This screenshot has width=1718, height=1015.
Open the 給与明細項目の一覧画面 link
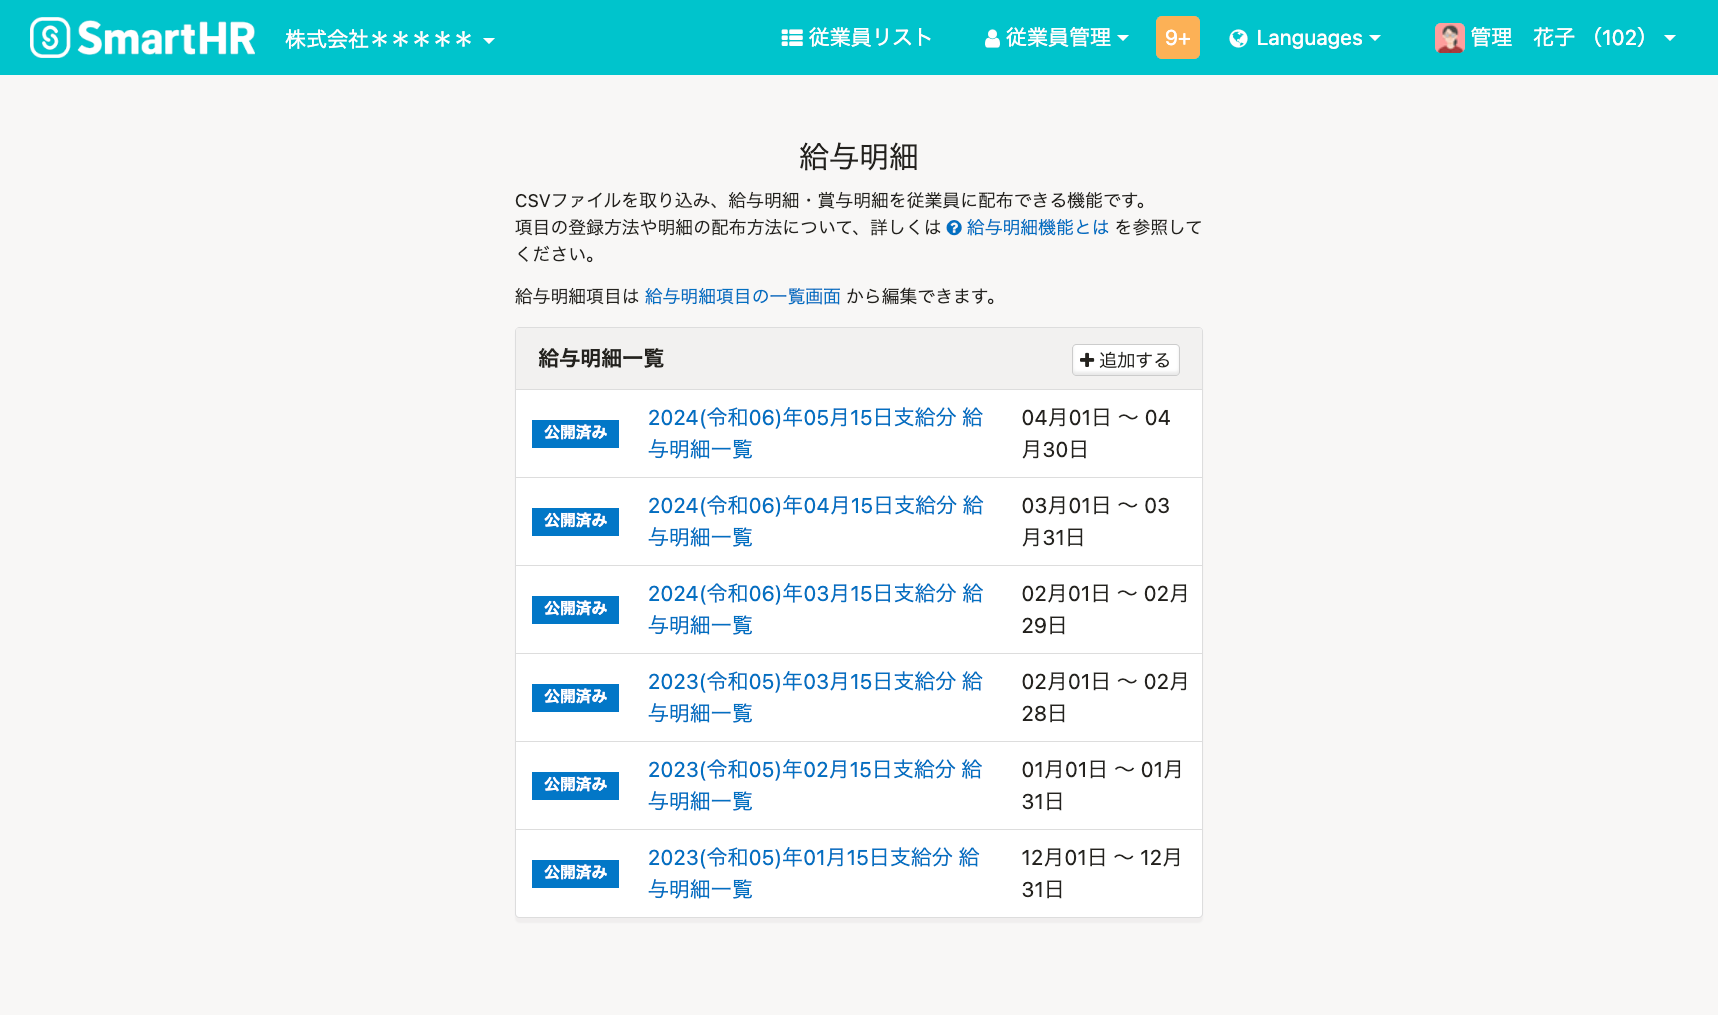[742, 297]
